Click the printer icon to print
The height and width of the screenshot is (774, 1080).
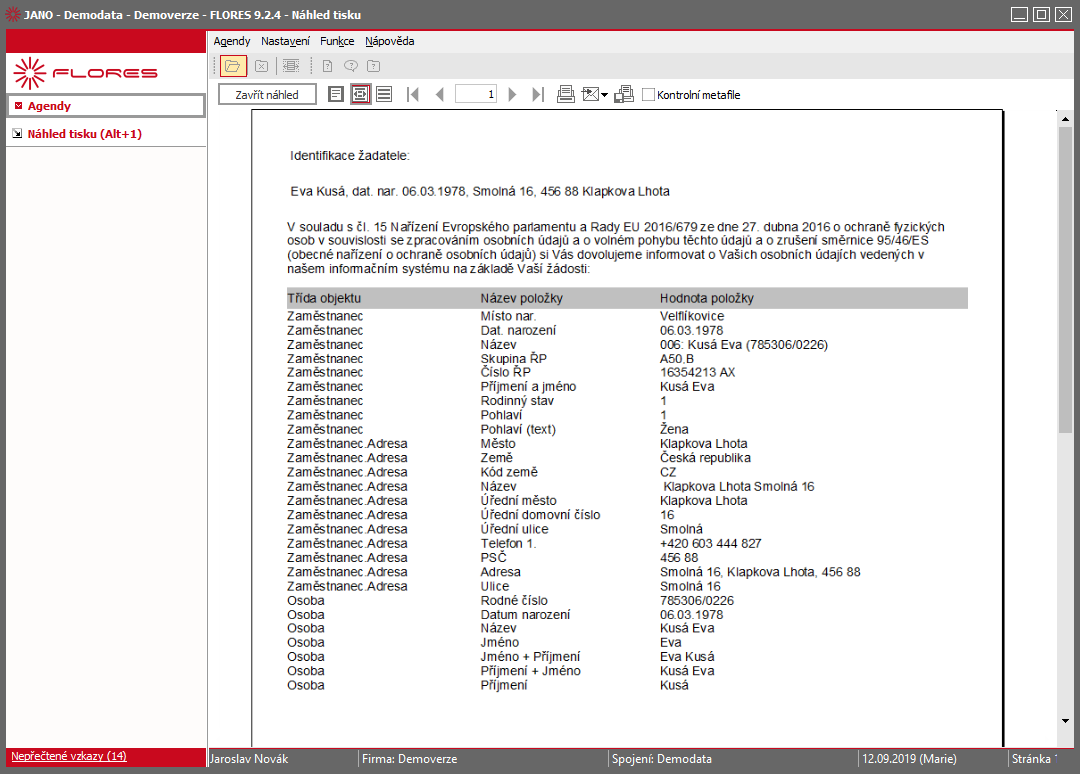[x=565, y=94]
